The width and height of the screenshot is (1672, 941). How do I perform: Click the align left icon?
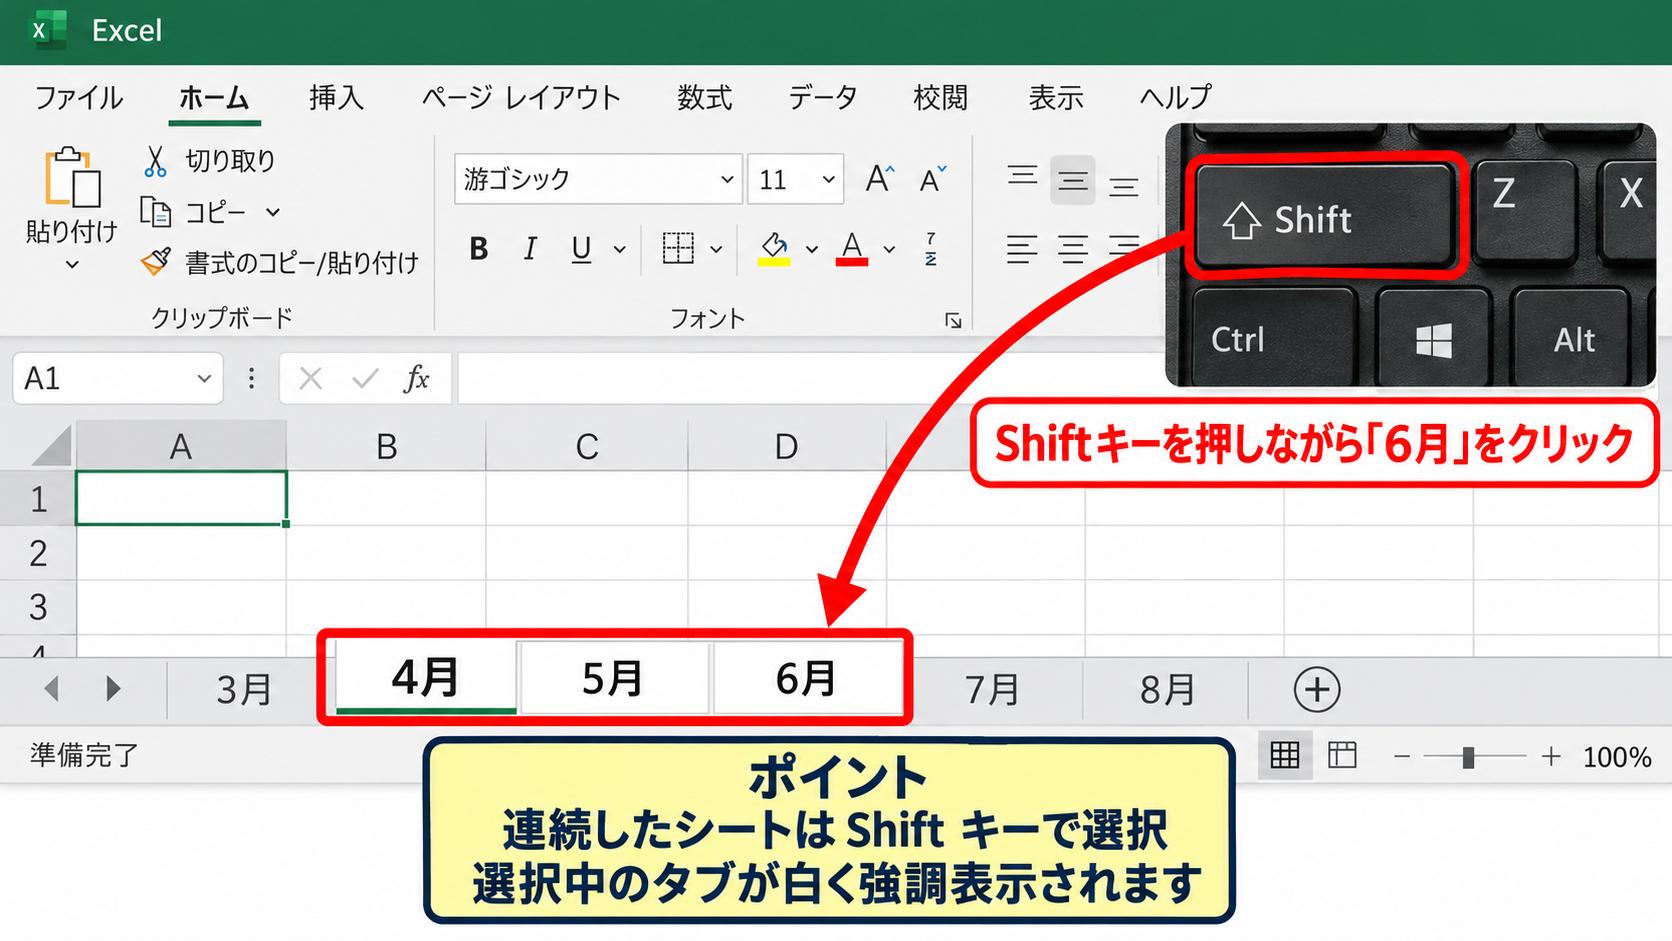click(x=1022, y=248)
